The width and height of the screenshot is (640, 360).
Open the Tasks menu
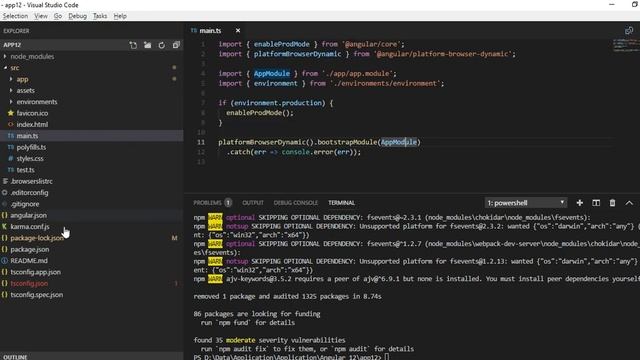point(100,16)
